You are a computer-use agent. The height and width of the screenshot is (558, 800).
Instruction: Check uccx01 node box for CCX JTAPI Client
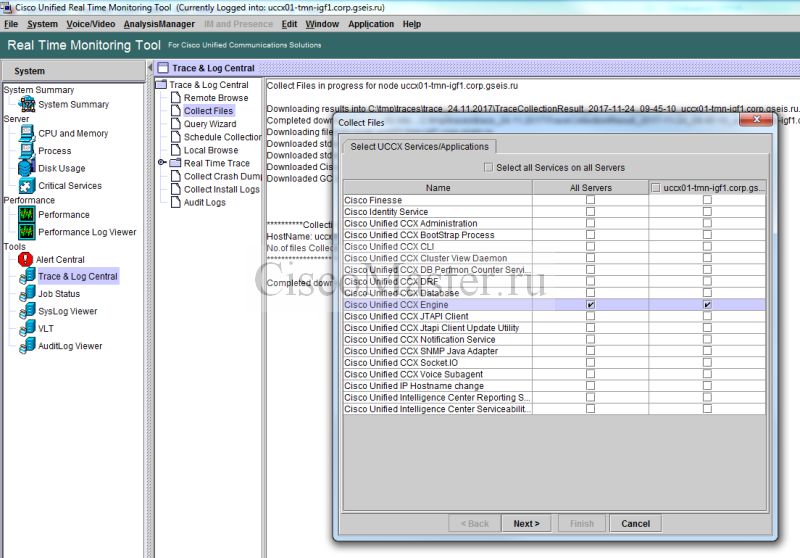[x=707, y=316]
